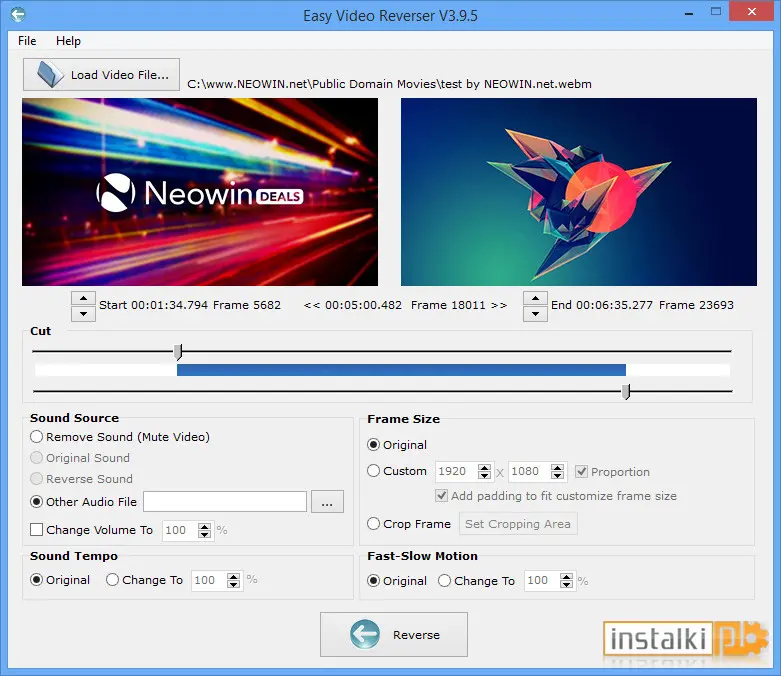Increase motion speed with up arrow
The width and height of the screenshot is (781, 676).
point(566,577)
